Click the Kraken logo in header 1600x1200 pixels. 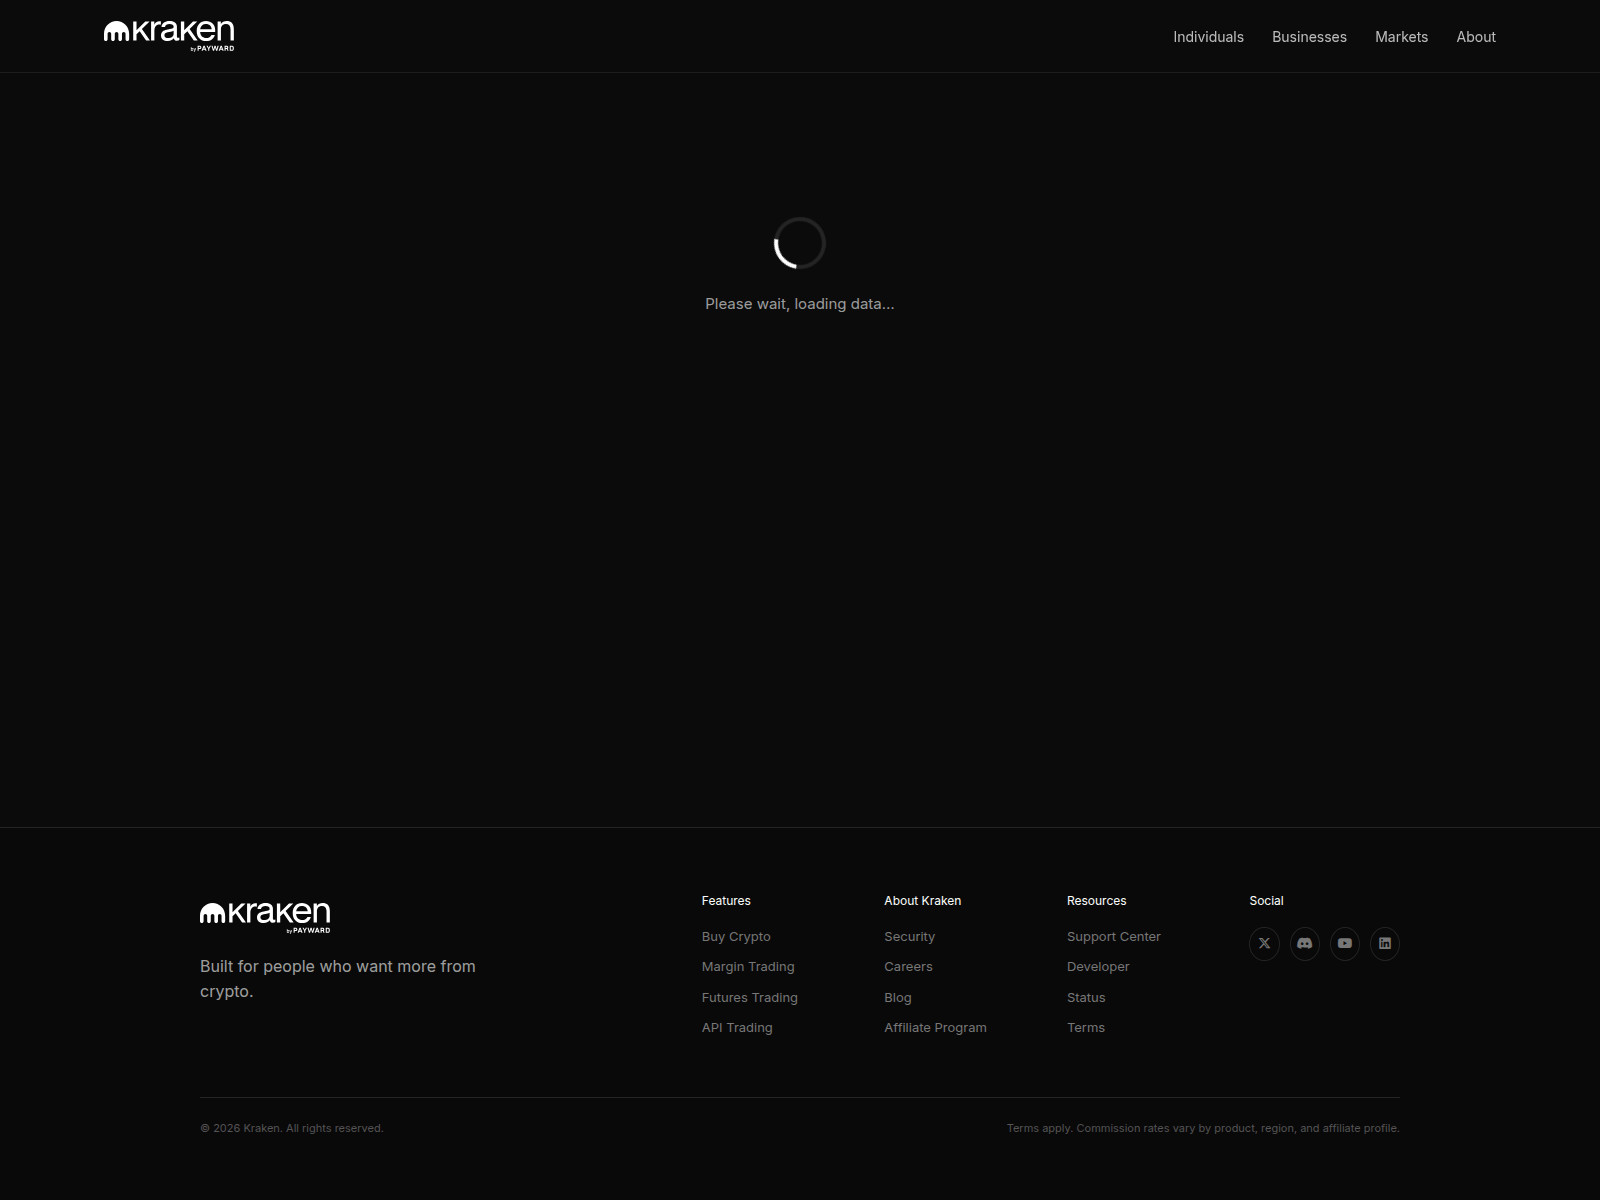tap(169, 35)
